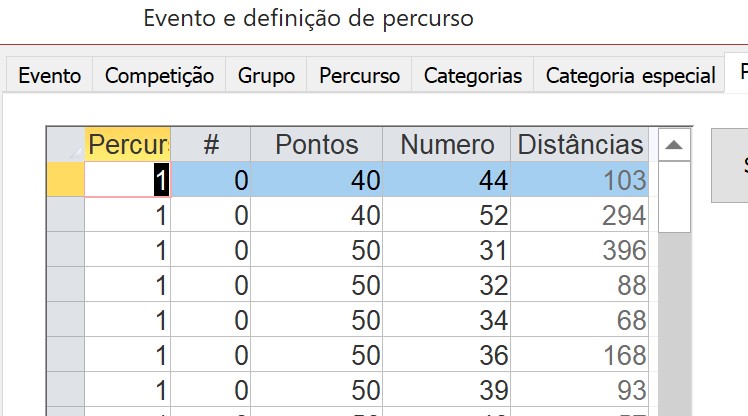Click the table's select-all corner cell
748x416 pixels.
(x=65, y=145)
